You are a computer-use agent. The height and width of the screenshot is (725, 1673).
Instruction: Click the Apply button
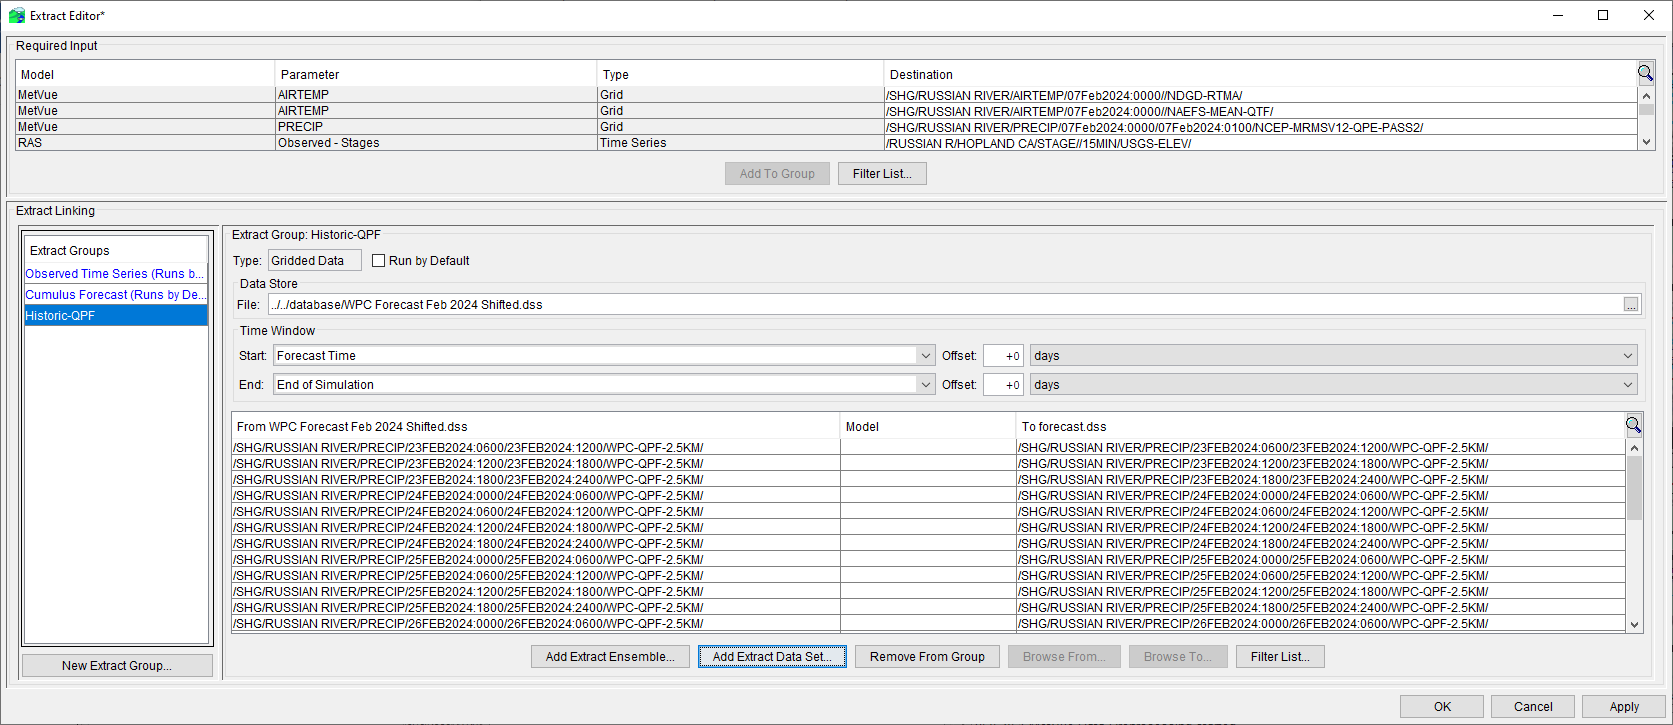[1624, 706]
